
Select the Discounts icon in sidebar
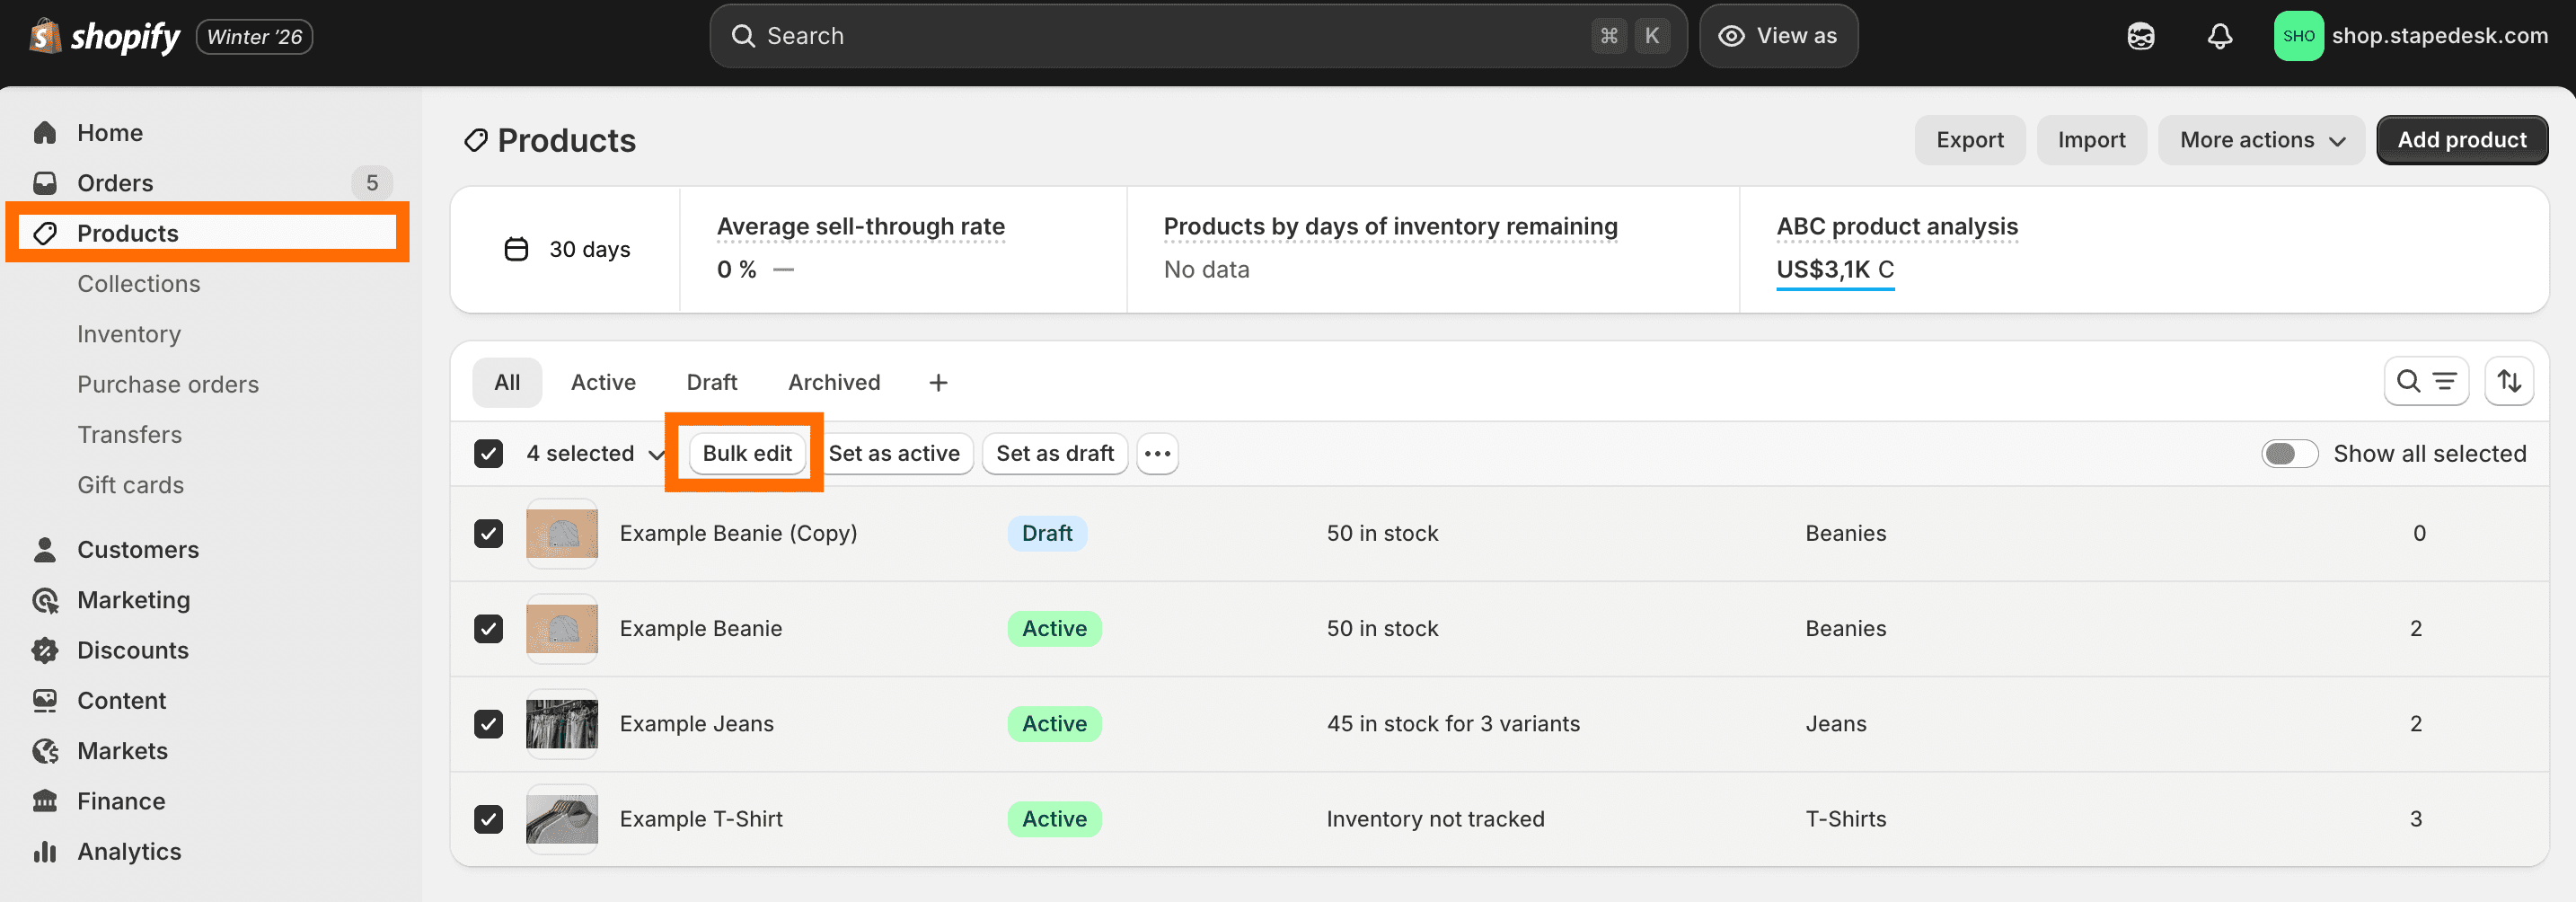point(45,650)
